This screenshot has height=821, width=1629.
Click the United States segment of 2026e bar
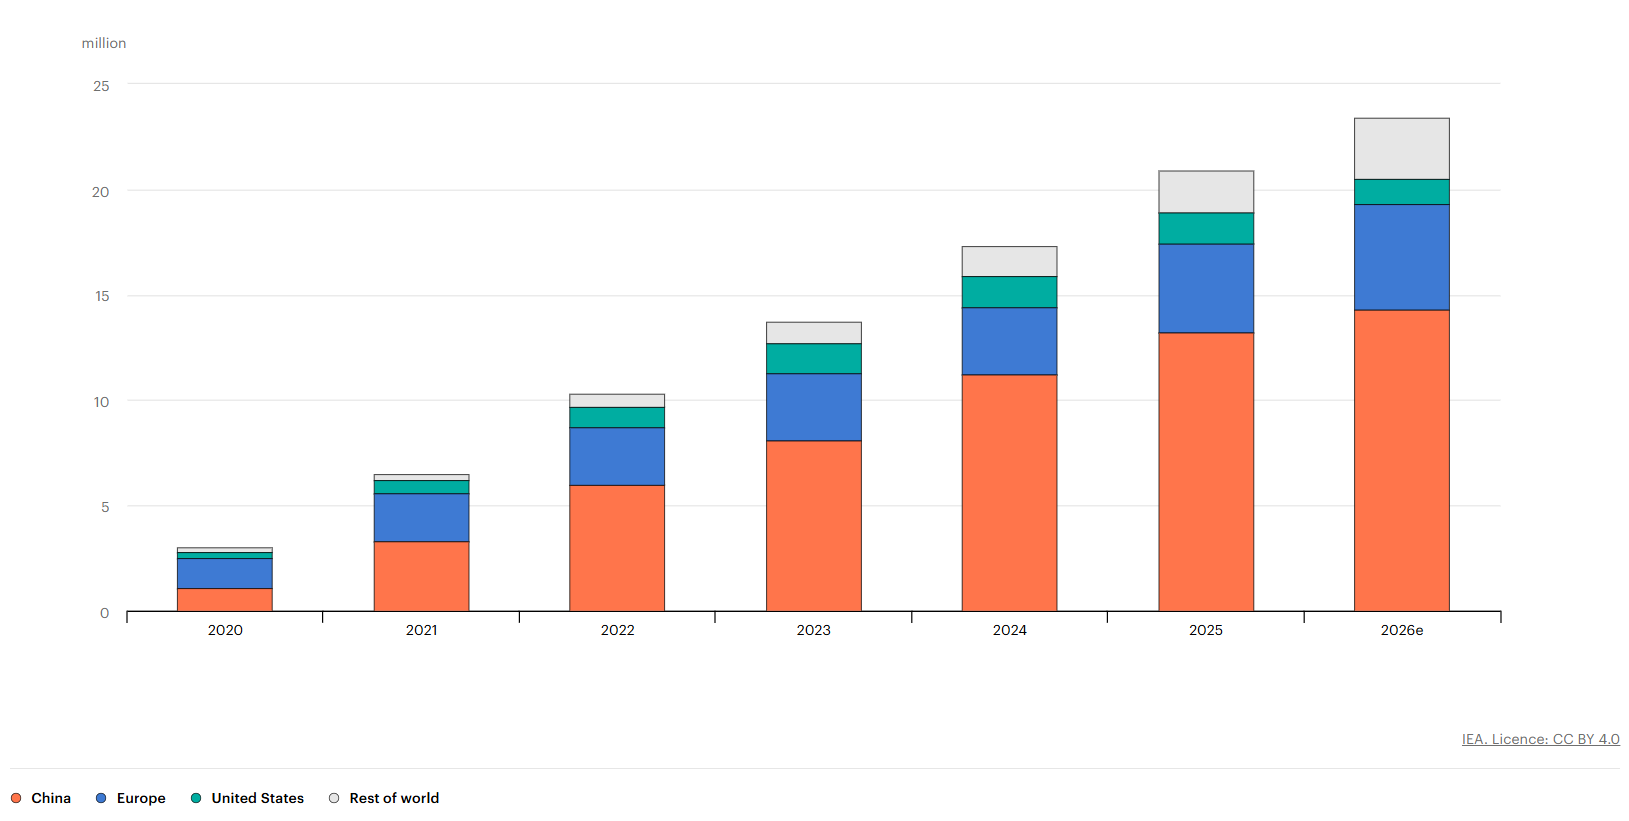(1402, 192)
